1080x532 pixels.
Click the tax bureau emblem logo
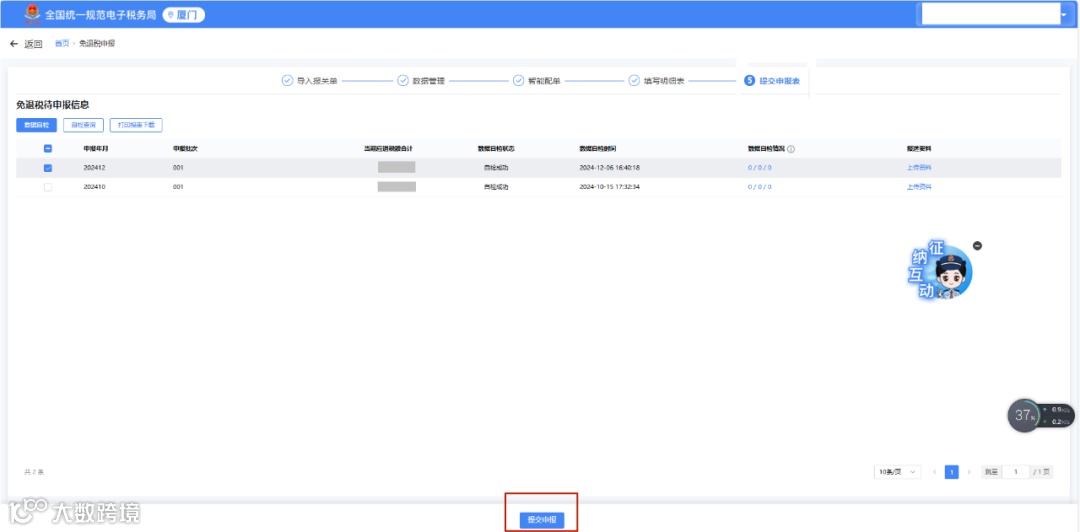(32, 14)
